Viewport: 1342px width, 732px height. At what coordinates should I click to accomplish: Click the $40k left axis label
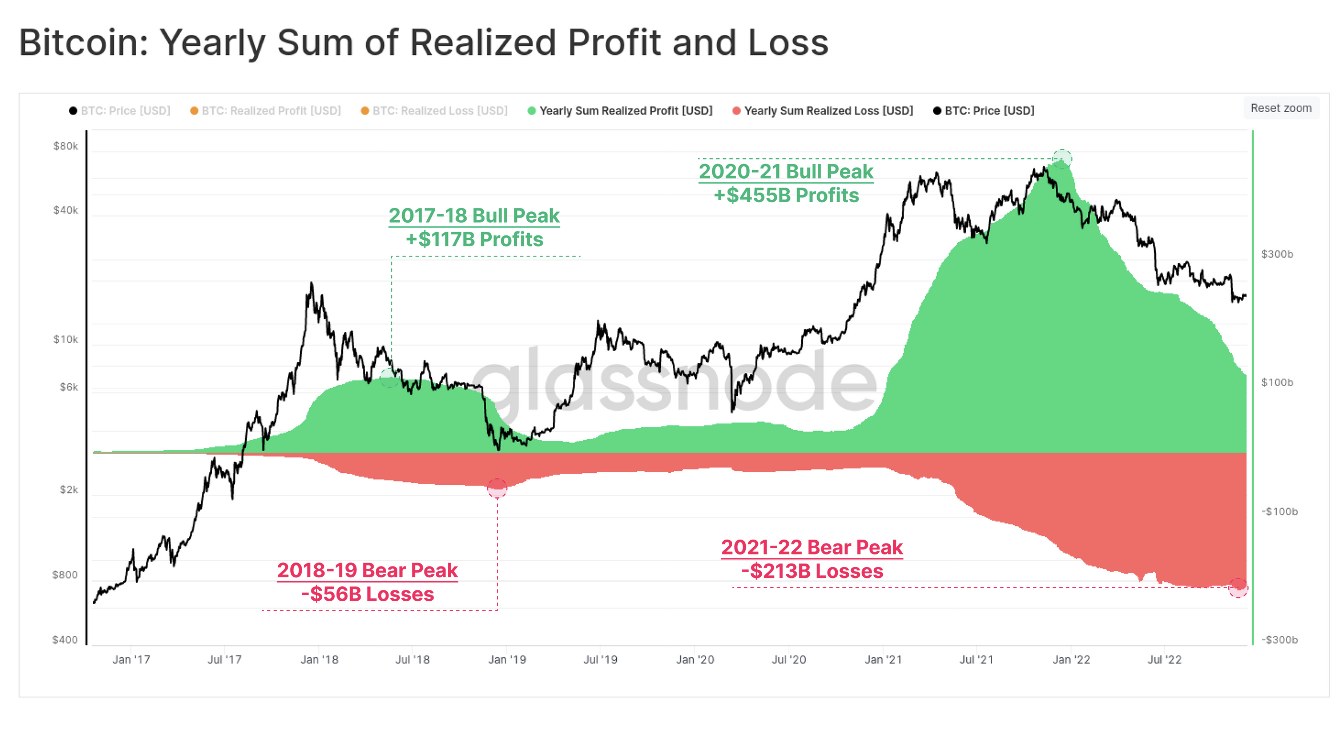point(65,211)
